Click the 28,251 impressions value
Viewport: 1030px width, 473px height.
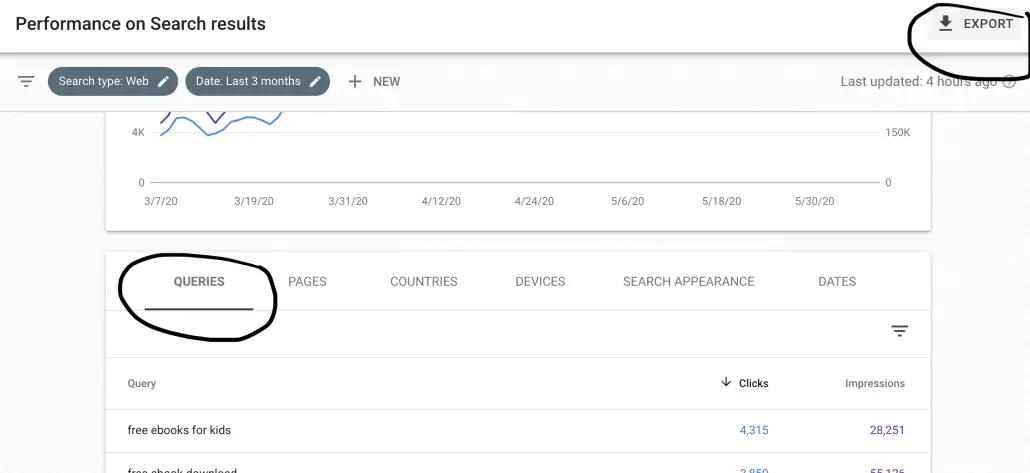[887, 431]
